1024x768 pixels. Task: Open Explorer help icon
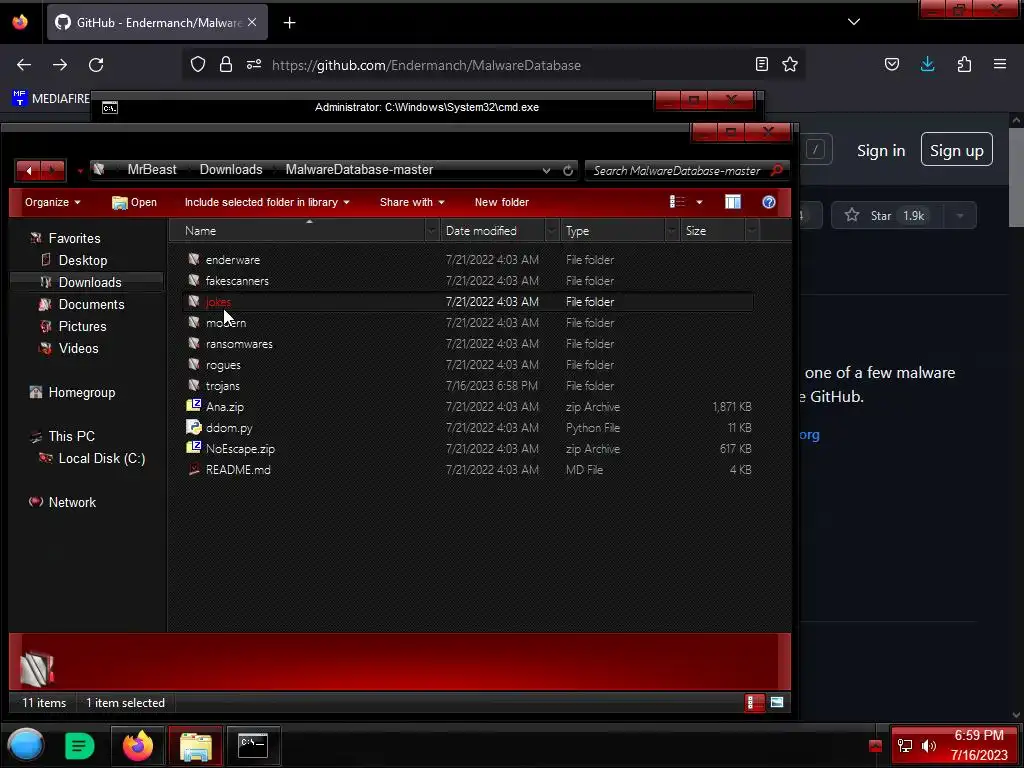pyautogui.click(x=769, y=202)
